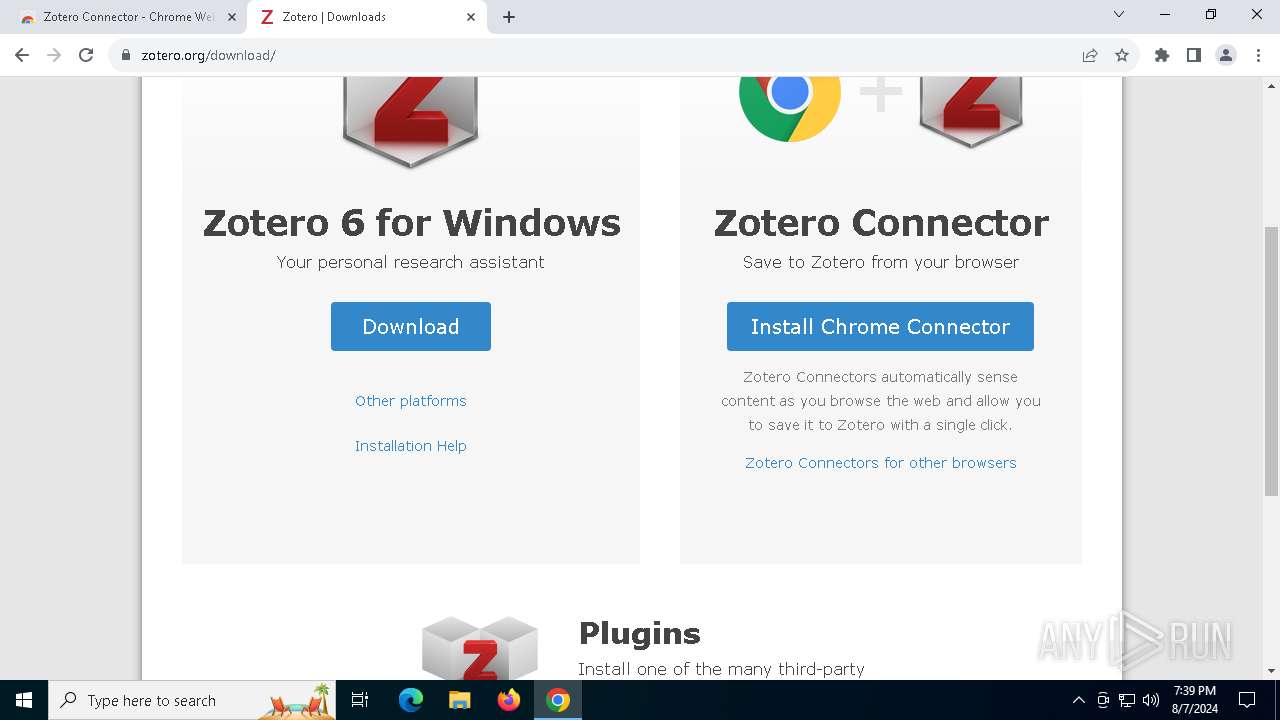
Task: Open the notifications action center icon
Action: tap(1247, 700)
